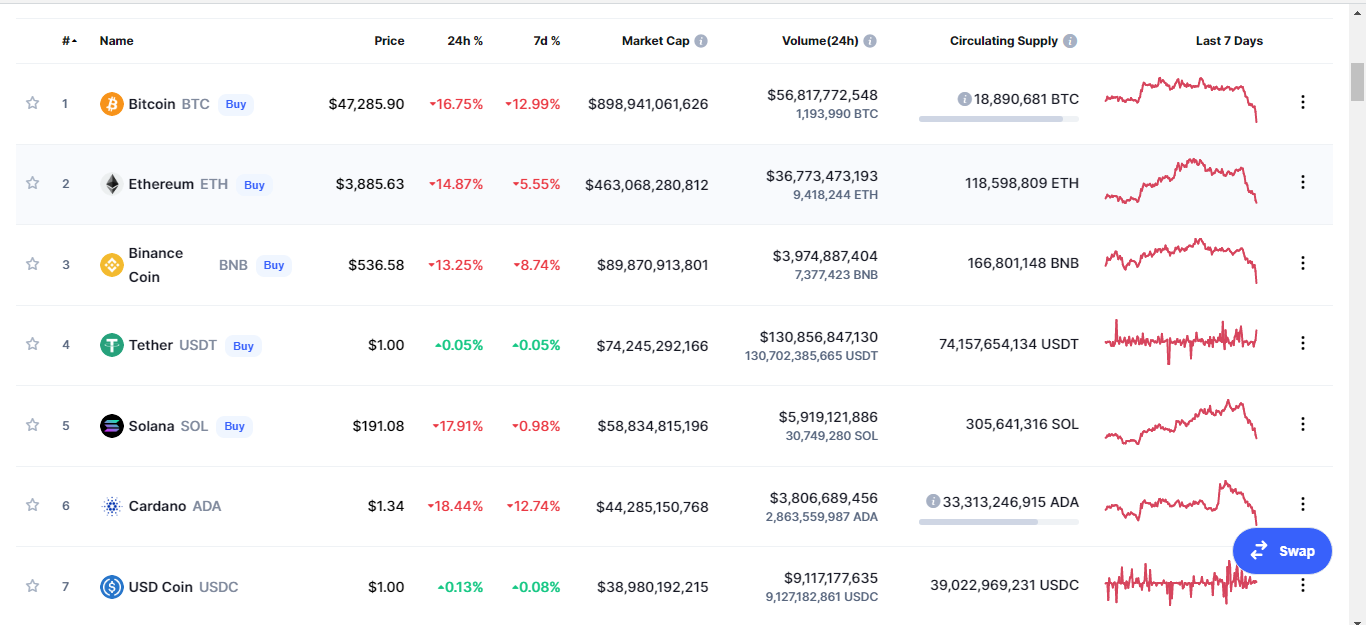
Task: Sort table by Price column header
Action: click(389, 41)
